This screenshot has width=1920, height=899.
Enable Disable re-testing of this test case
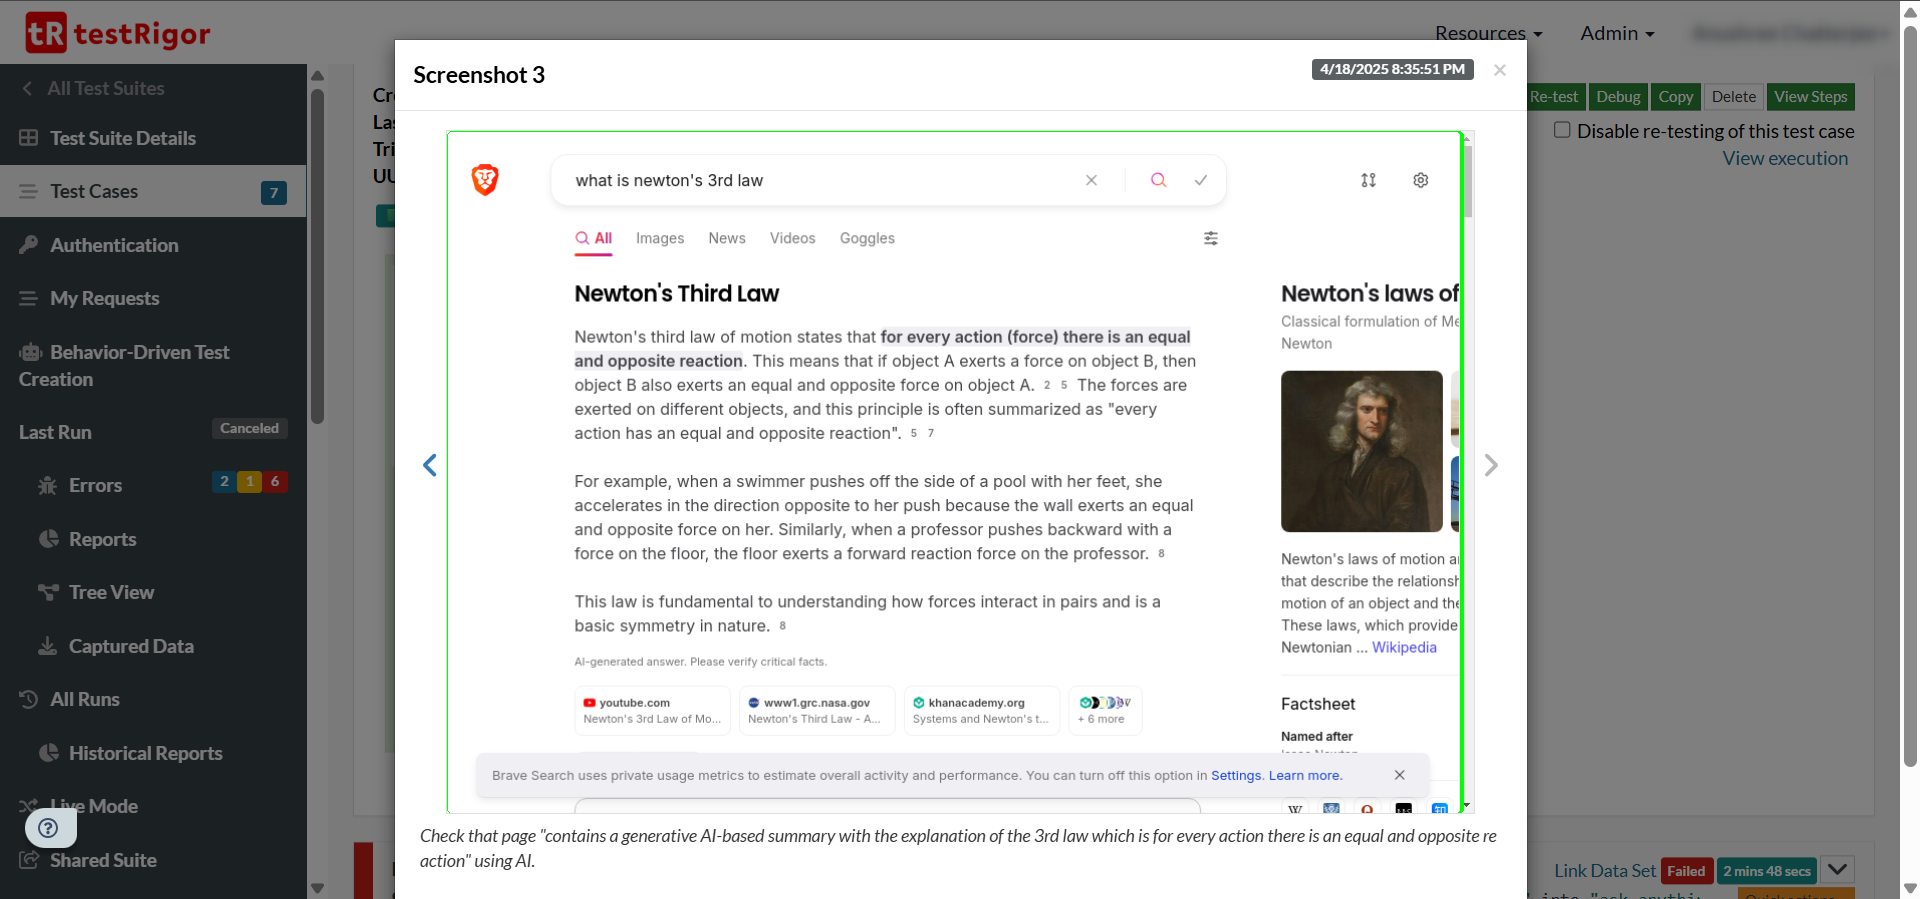tap(1562, 130)
